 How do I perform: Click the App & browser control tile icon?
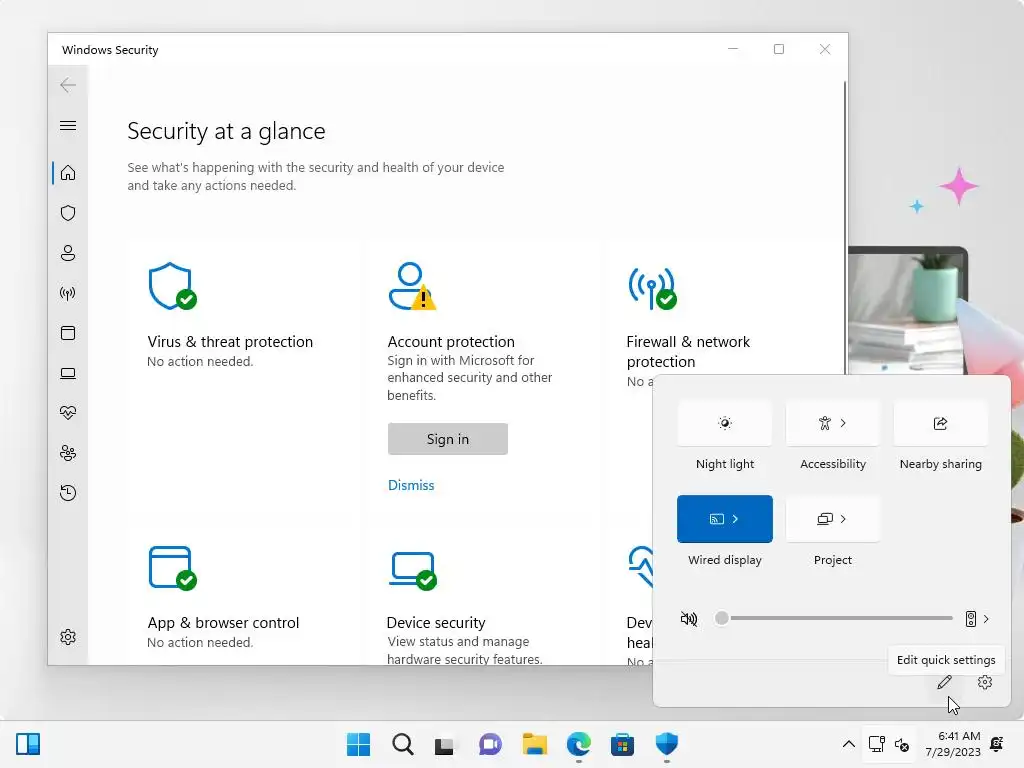coord(172,568)
